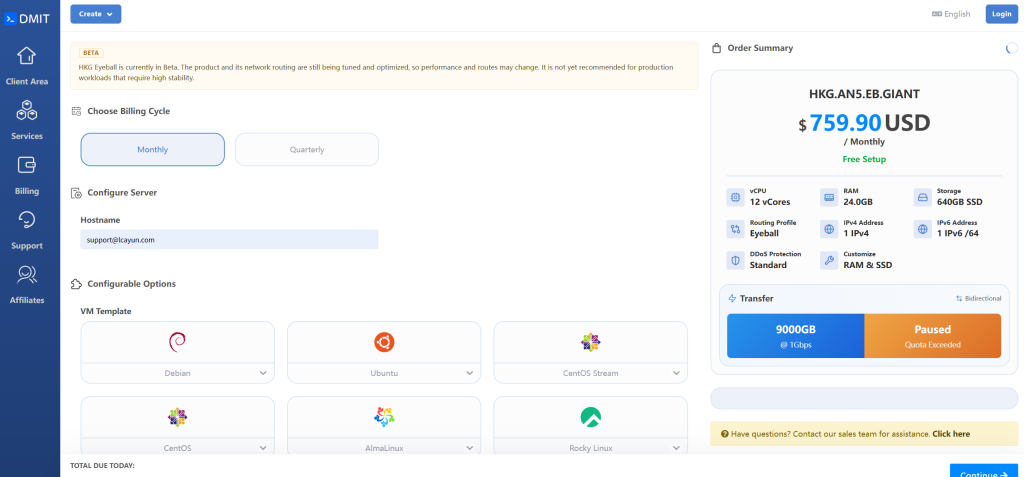Click the Login button
This screenshot has width=1024, height=477.
[1001, 14]
